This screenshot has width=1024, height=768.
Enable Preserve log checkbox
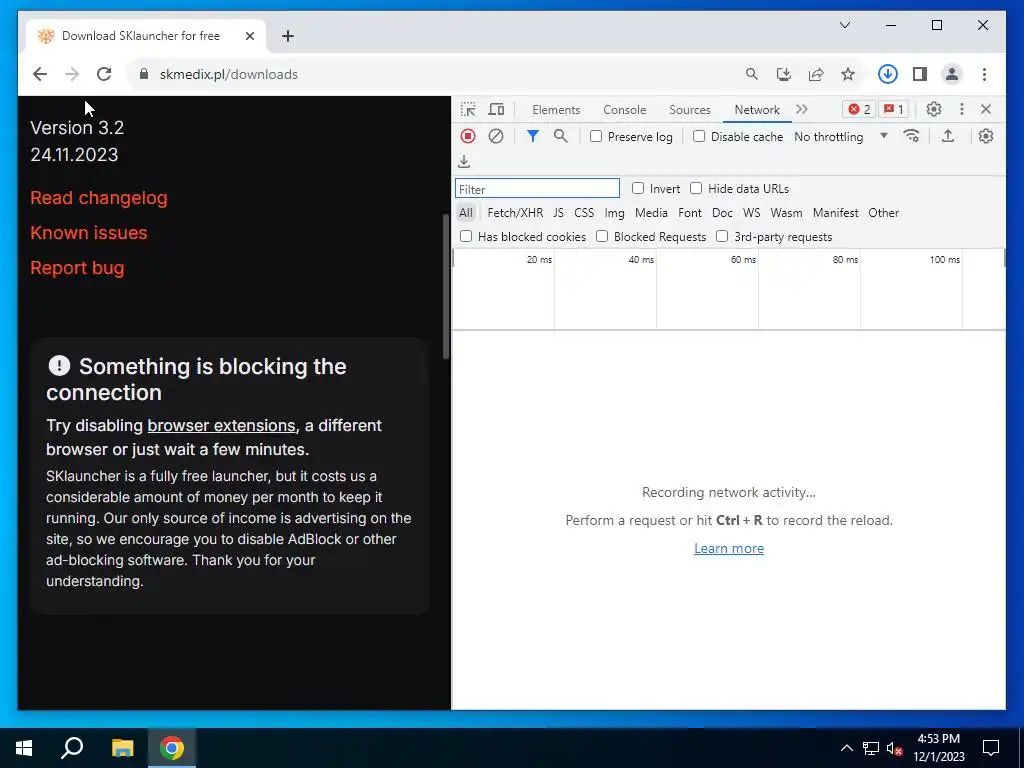596,136
